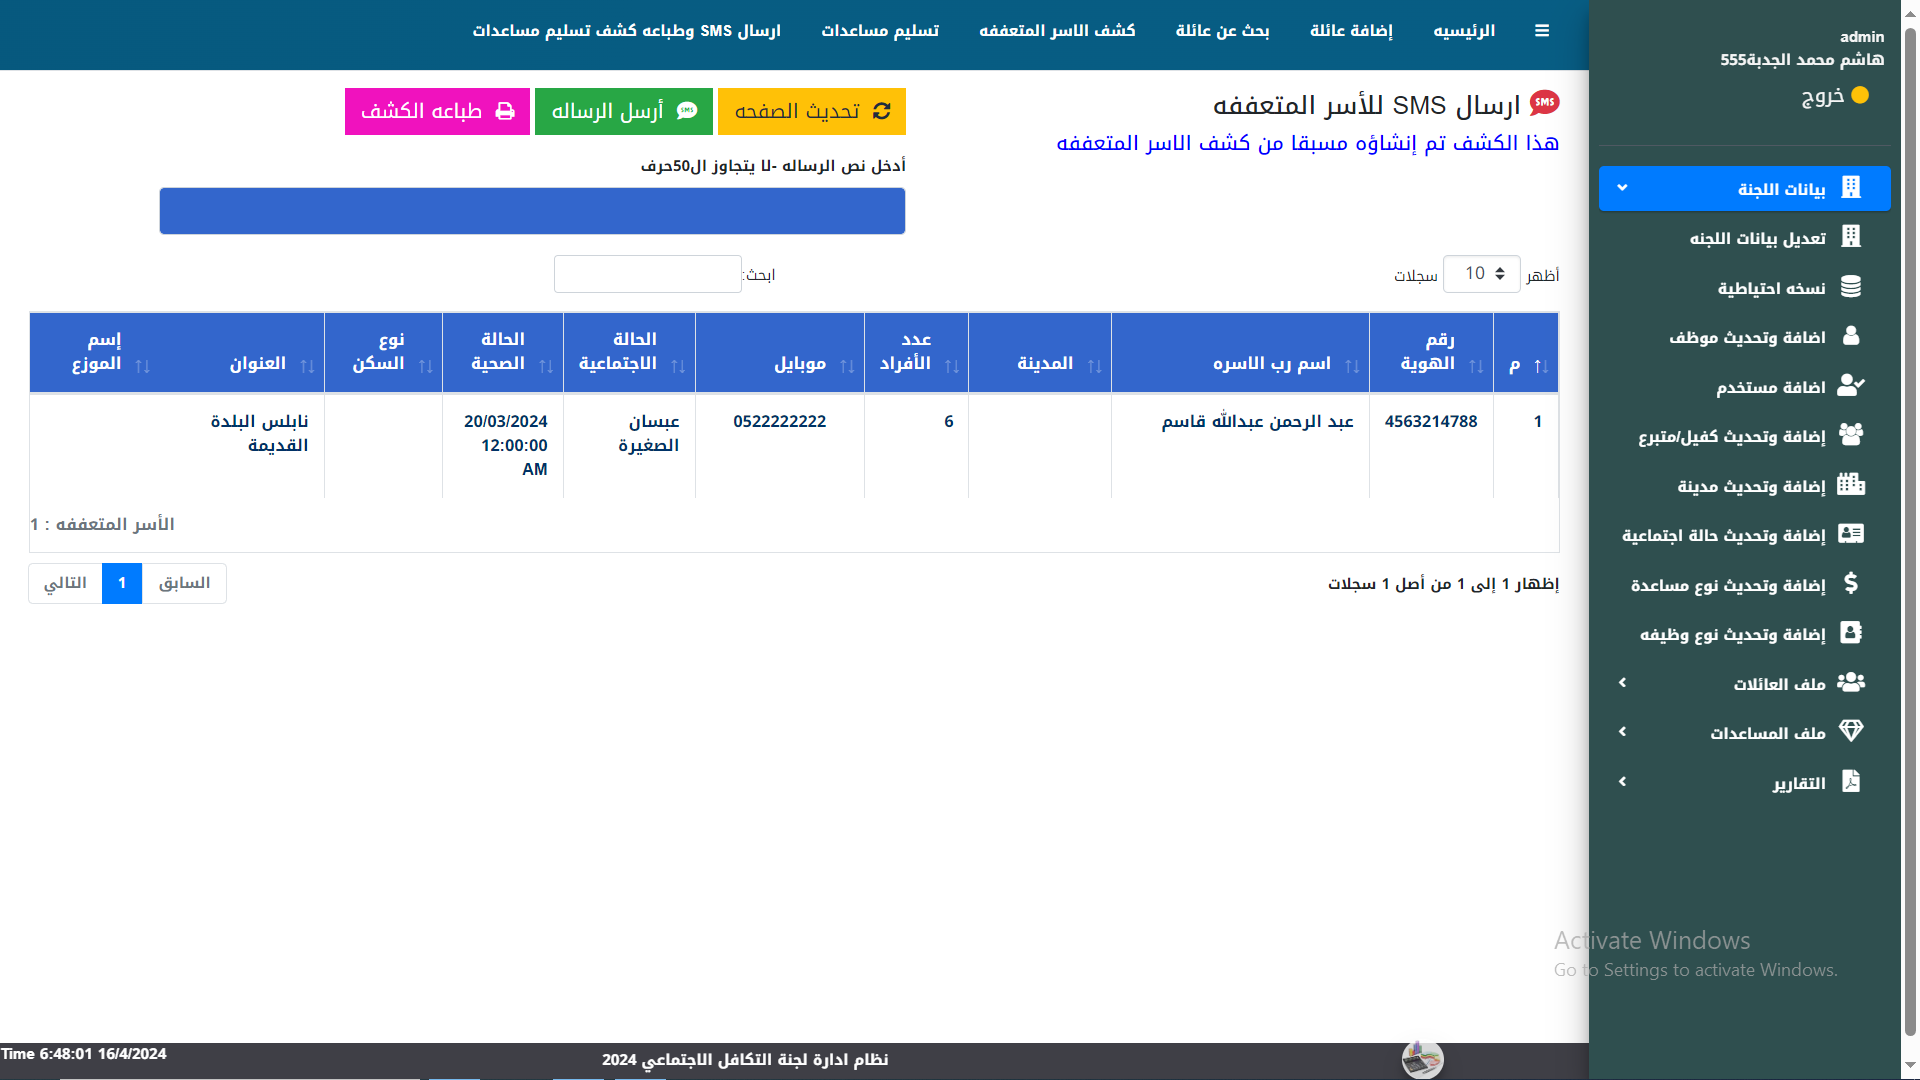Open التقارير via its PDF report icon
The height and width of the screenshot is (1080, 1920).
1852,781
